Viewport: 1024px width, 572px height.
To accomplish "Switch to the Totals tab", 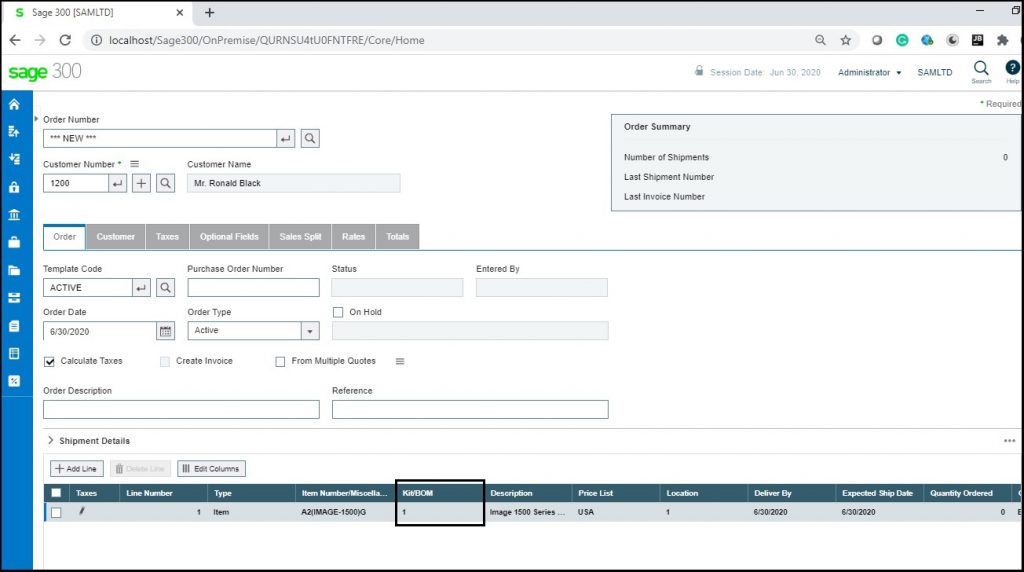I will tap(398, 237).
